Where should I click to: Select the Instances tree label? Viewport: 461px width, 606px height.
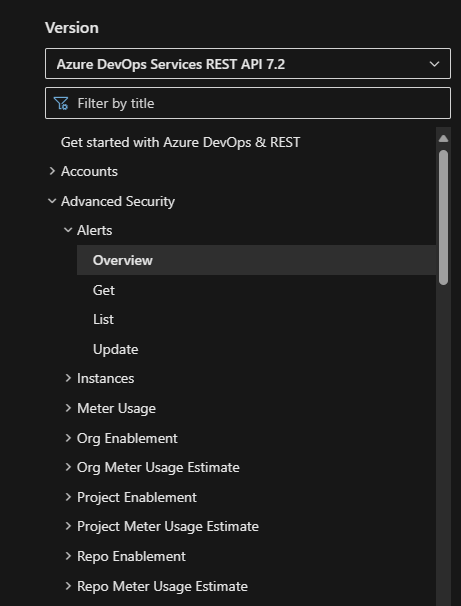click(105, 378)
